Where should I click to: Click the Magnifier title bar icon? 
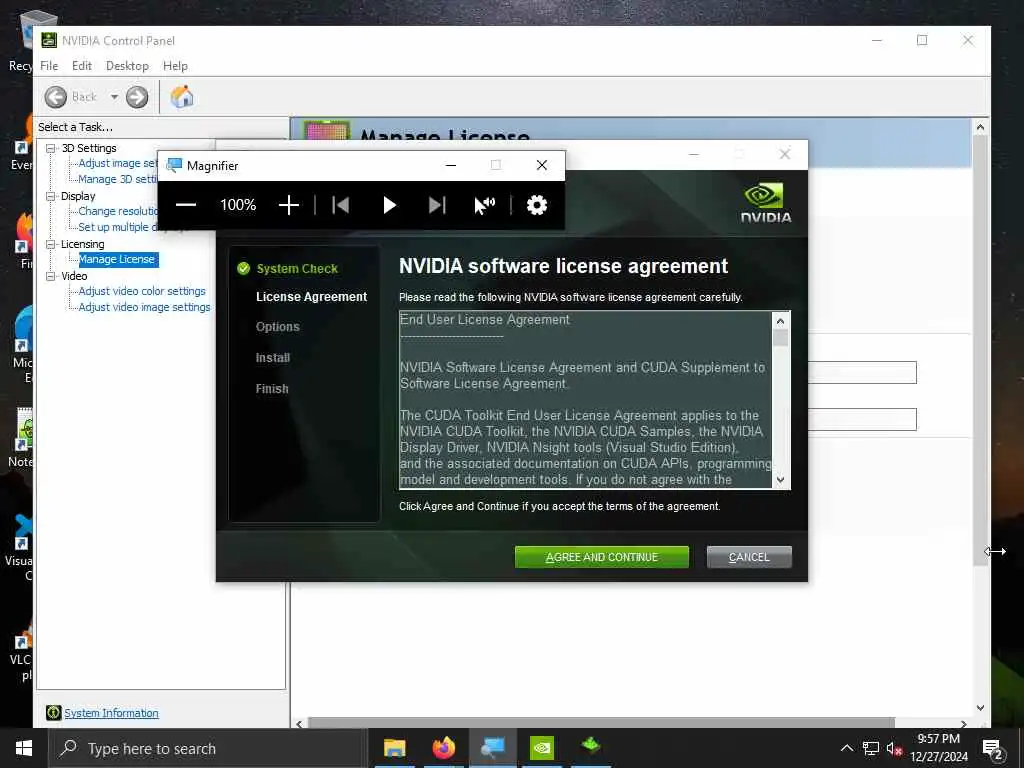tap(174, 165)
